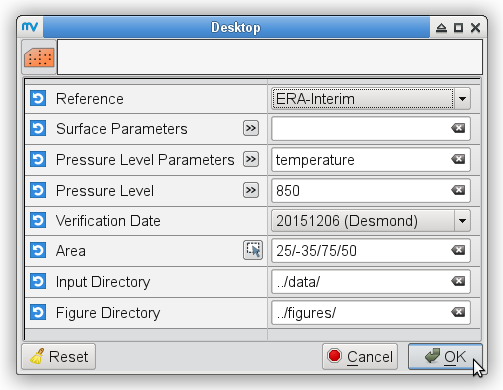Expand the Pressure Level helper list
This screenshot has height=390, width=503.
(251, 190)
